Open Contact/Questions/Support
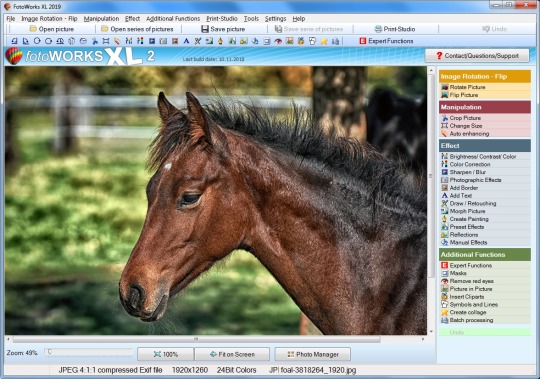The height and width of the screenshot is (379, 540). [477, 56]
